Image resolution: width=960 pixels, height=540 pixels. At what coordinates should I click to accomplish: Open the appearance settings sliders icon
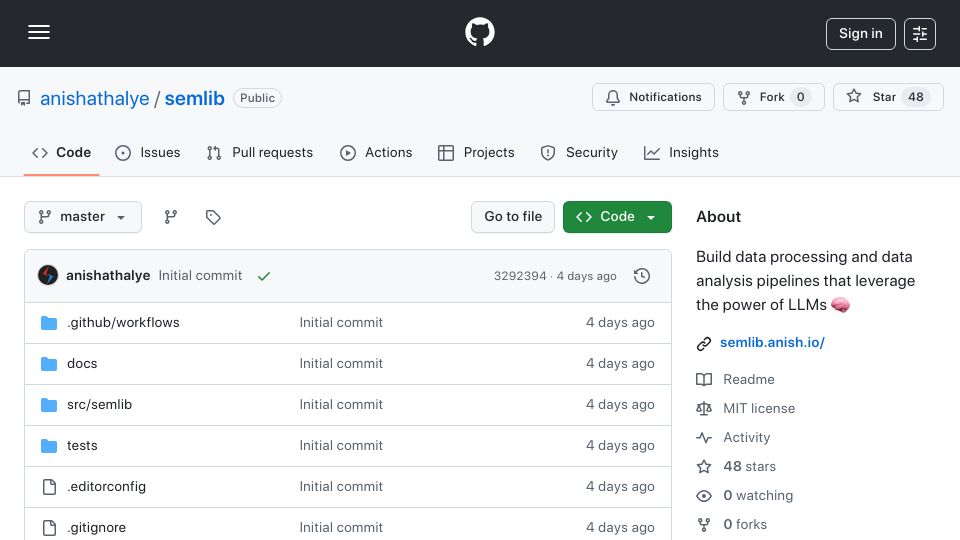pos(920,34)
